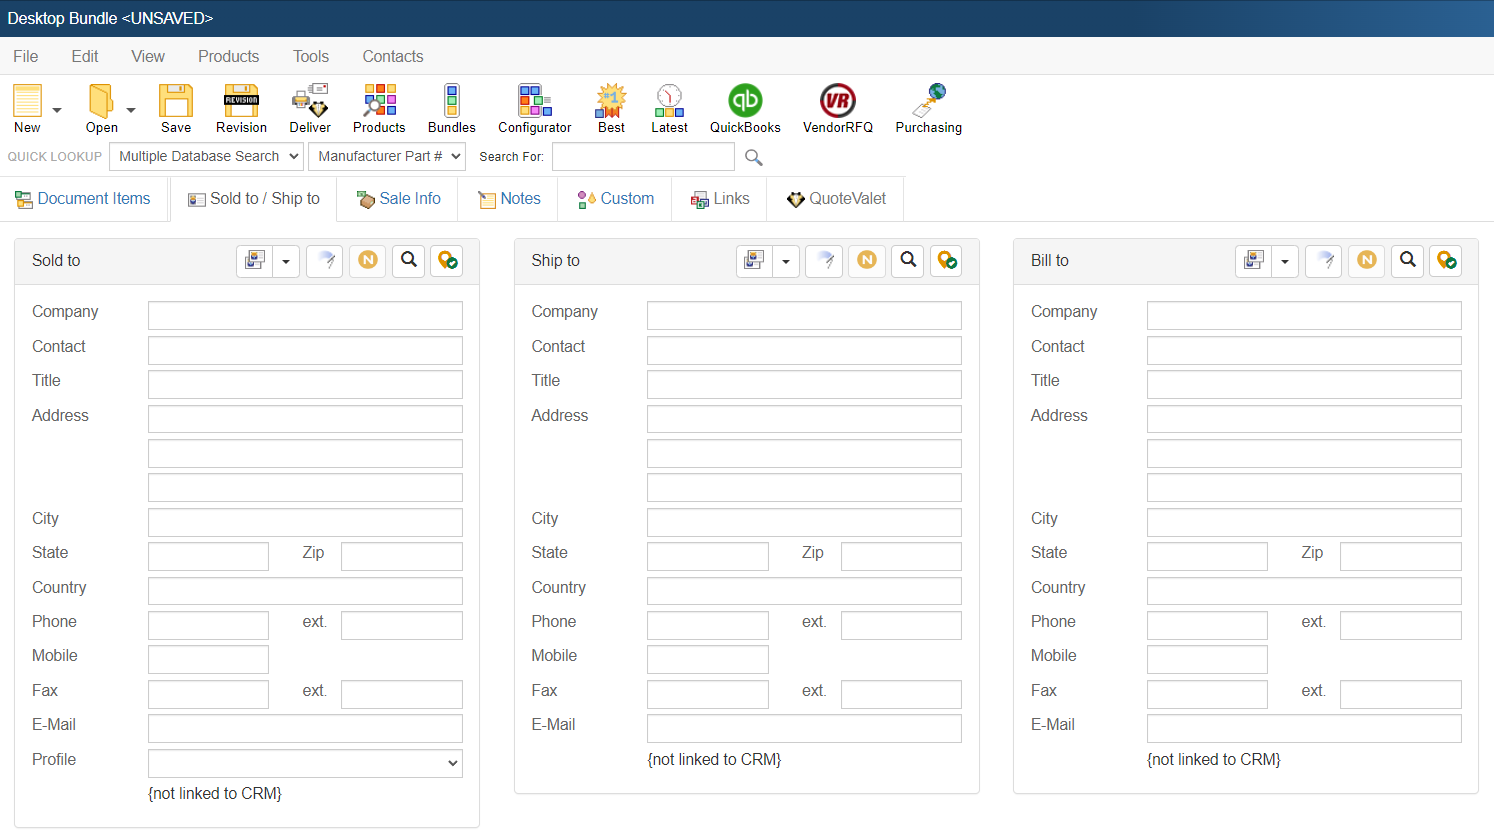Open the Configurator tool
Screen dimensions: 1494x838
pyautogui.click(x=534, y=102)
